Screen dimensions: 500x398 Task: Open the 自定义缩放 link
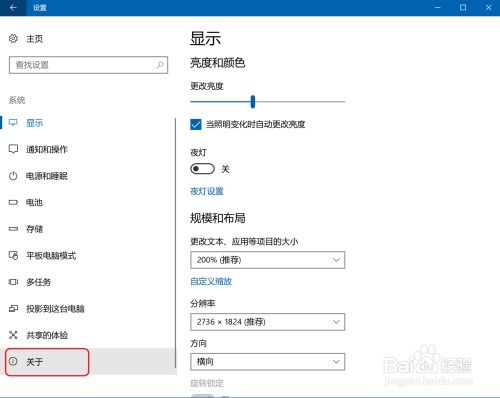coord(211,281)
